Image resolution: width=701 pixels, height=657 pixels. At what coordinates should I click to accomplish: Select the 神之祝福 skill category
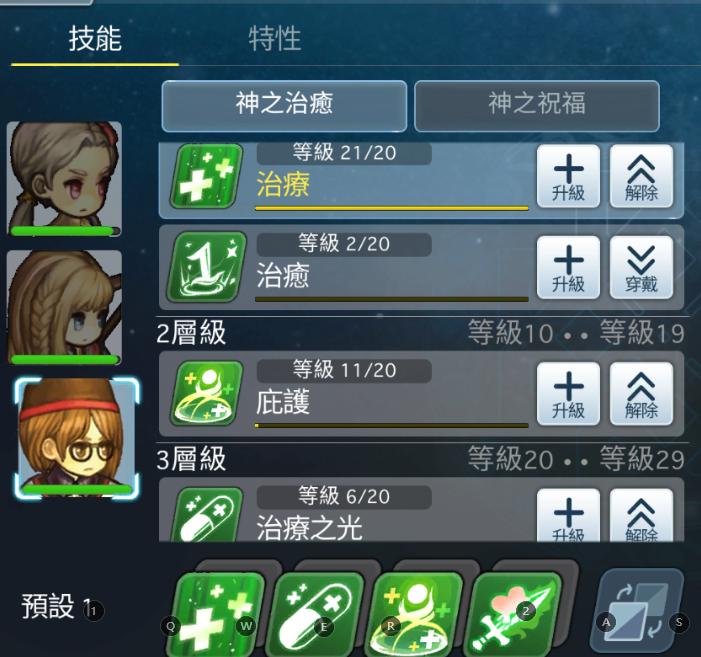537,106
